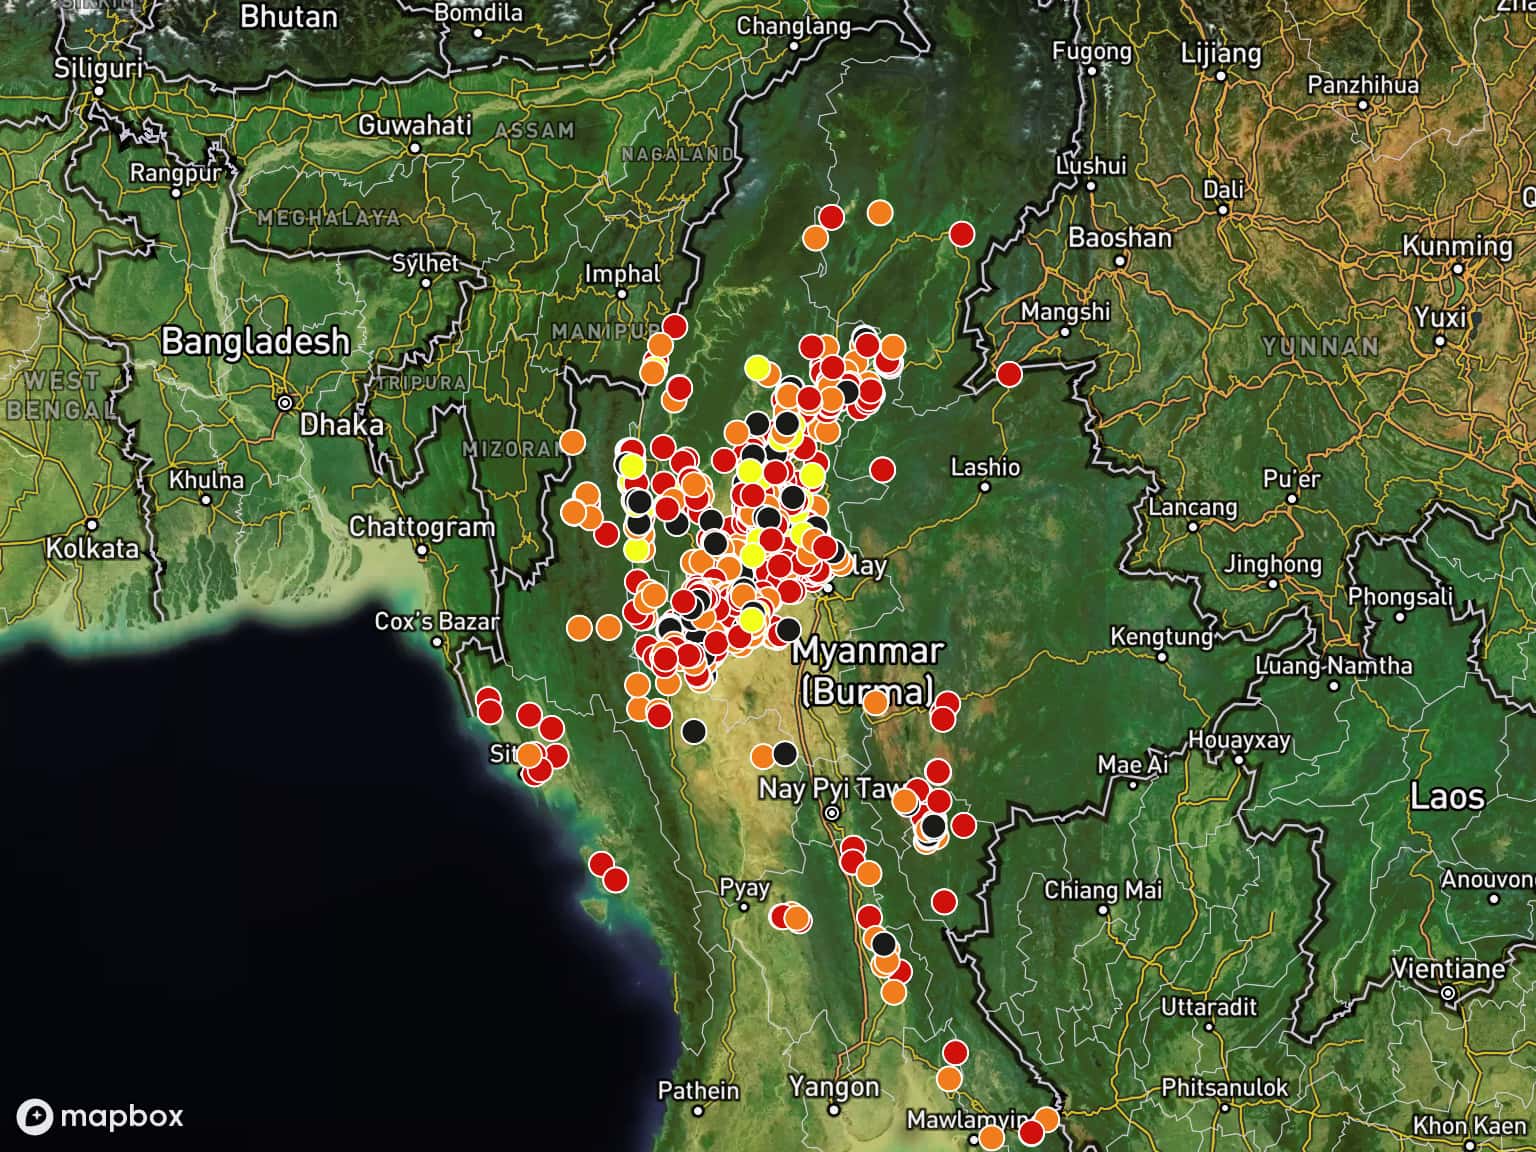Click the isolated red marker southwest of Lushui

(961, 234)
